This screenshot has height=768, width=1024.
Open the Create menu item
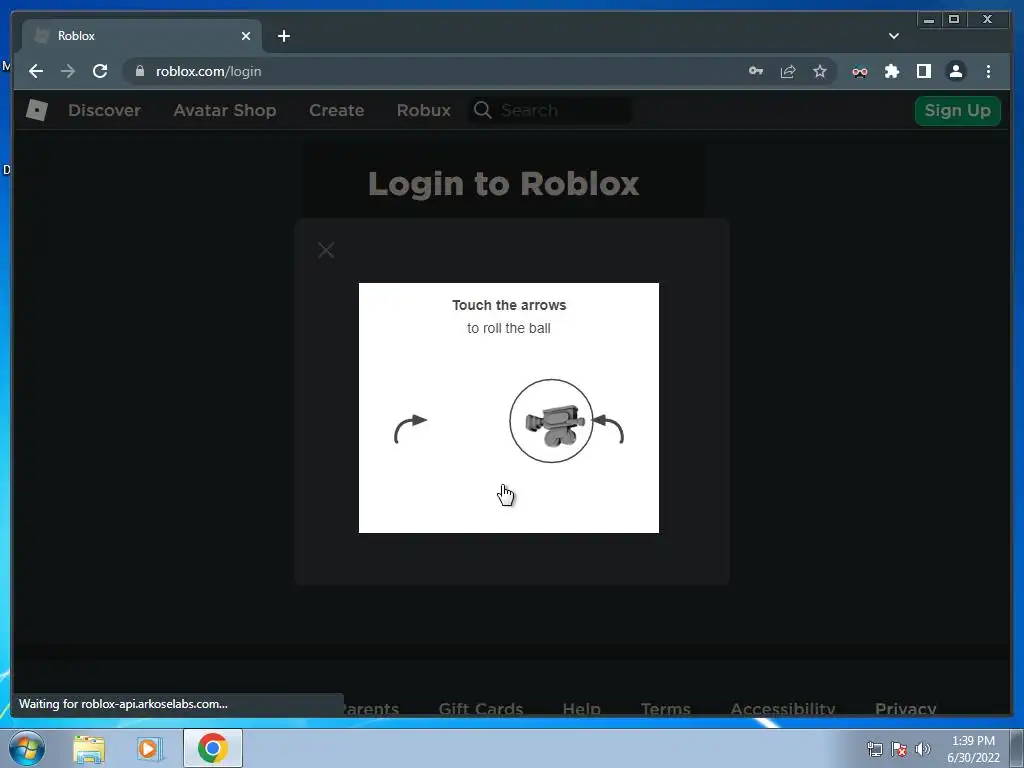[x=336, y=110]
